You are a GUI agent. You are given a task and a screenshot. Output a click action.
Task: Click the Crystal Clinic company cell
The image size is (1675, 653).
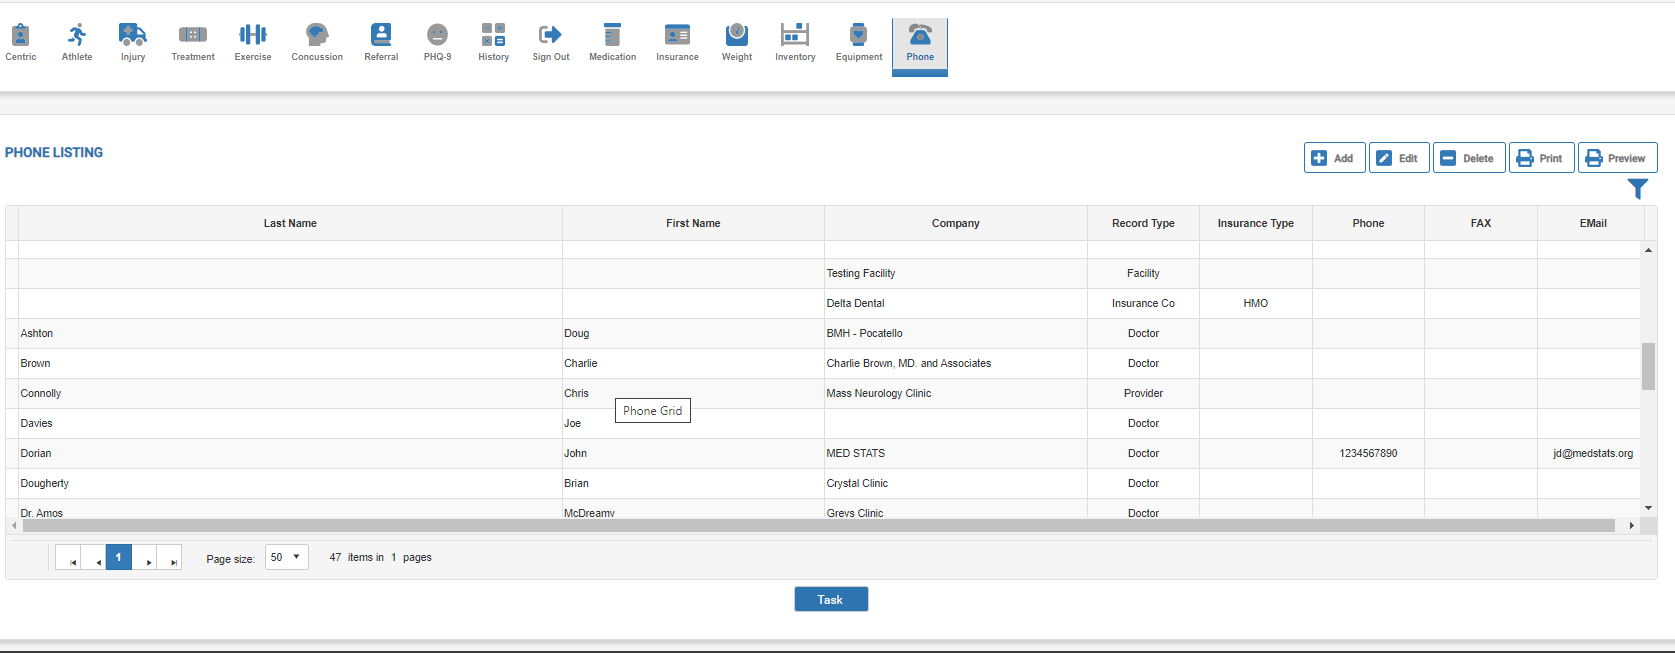click(x=955, y=483)
